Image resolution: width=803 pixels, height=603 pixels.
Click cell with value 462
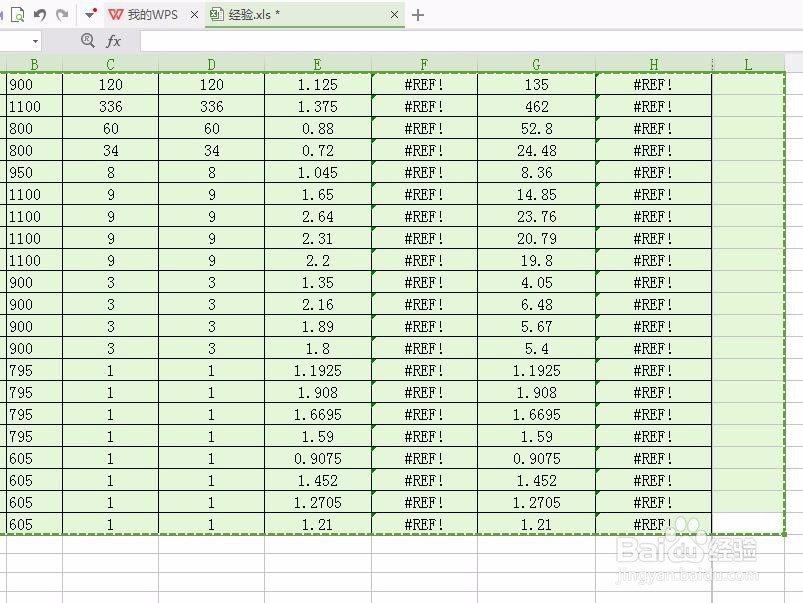536,107
